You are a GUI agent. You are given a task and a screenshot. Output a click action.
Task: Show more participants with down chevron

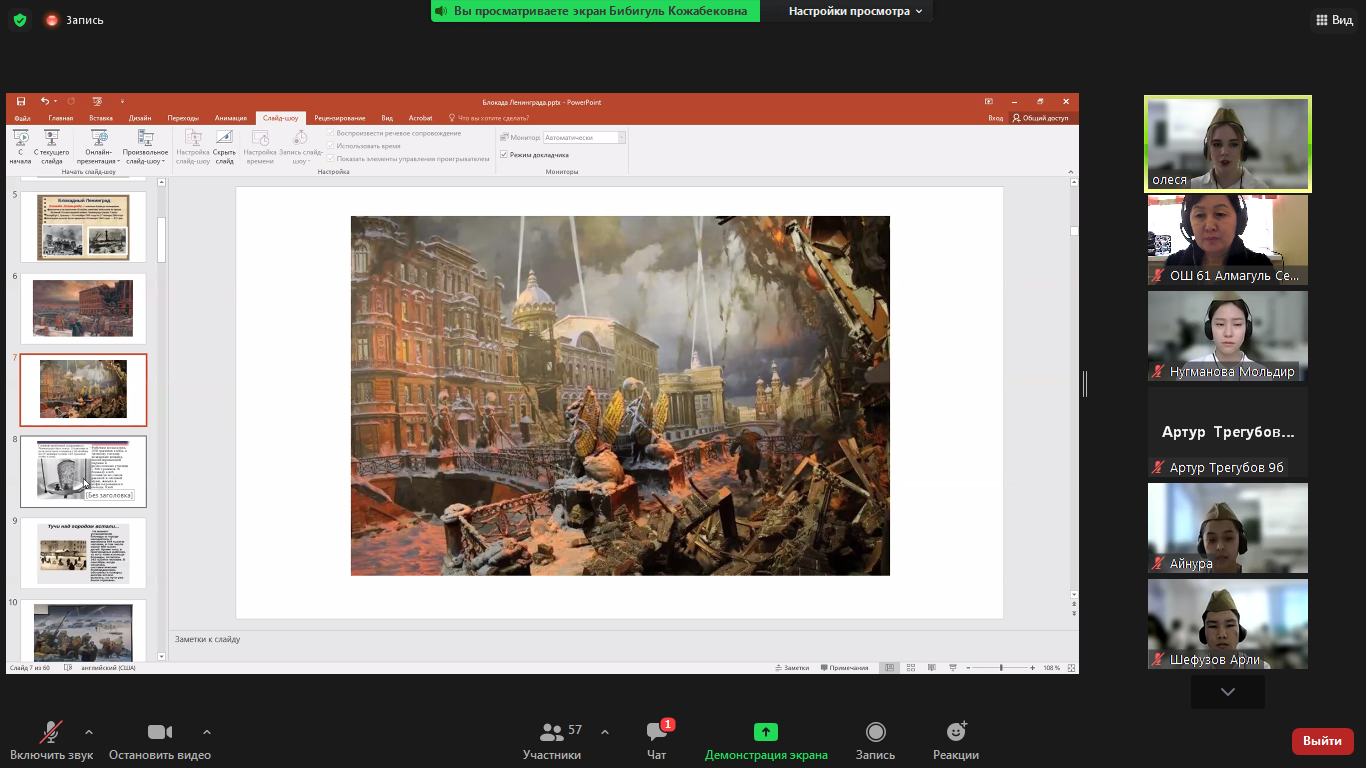point(1227,692)
